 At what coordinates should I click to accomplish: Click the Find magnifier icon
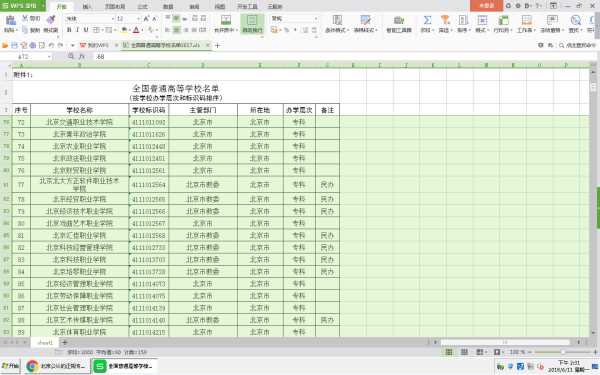coord(575,20)
